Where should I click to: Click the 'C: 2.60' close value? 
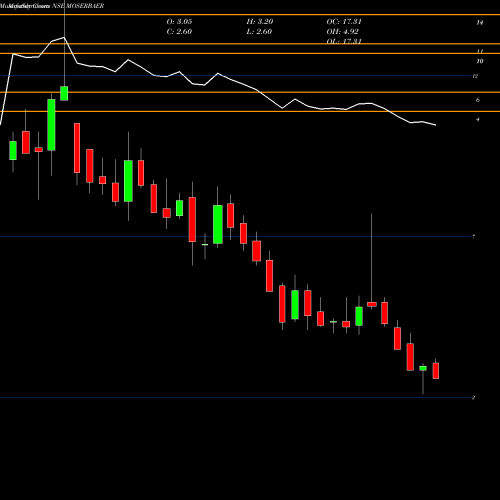tap(179, 31)
